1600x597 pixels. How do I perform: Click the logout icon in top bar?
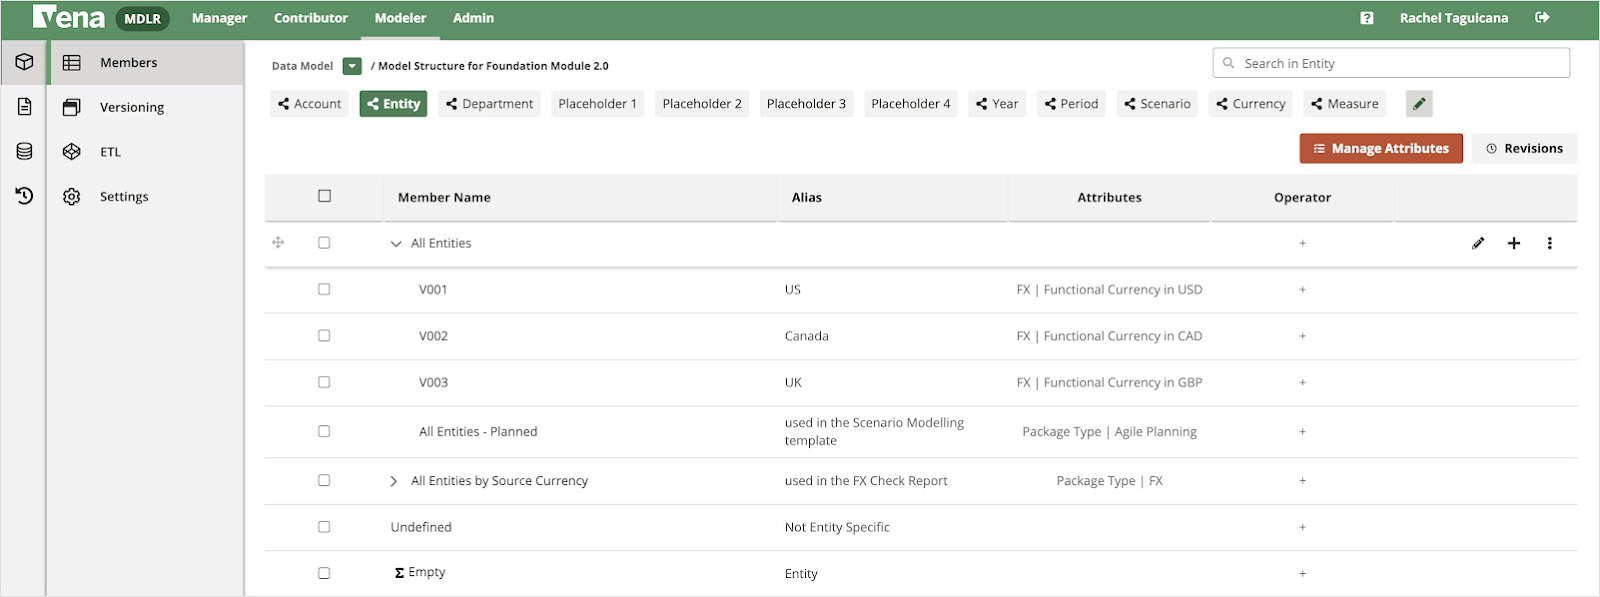(1542, 18)
